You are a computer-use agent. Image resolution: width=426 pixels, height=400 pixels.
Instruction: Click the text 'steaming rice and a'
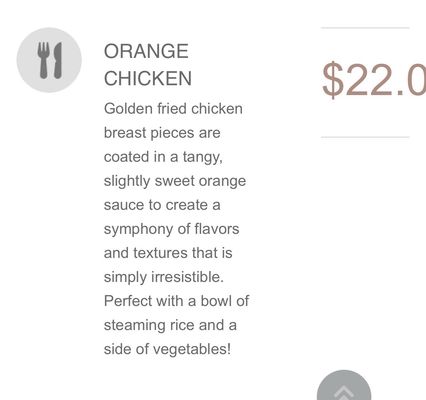[x=170, y=325]
